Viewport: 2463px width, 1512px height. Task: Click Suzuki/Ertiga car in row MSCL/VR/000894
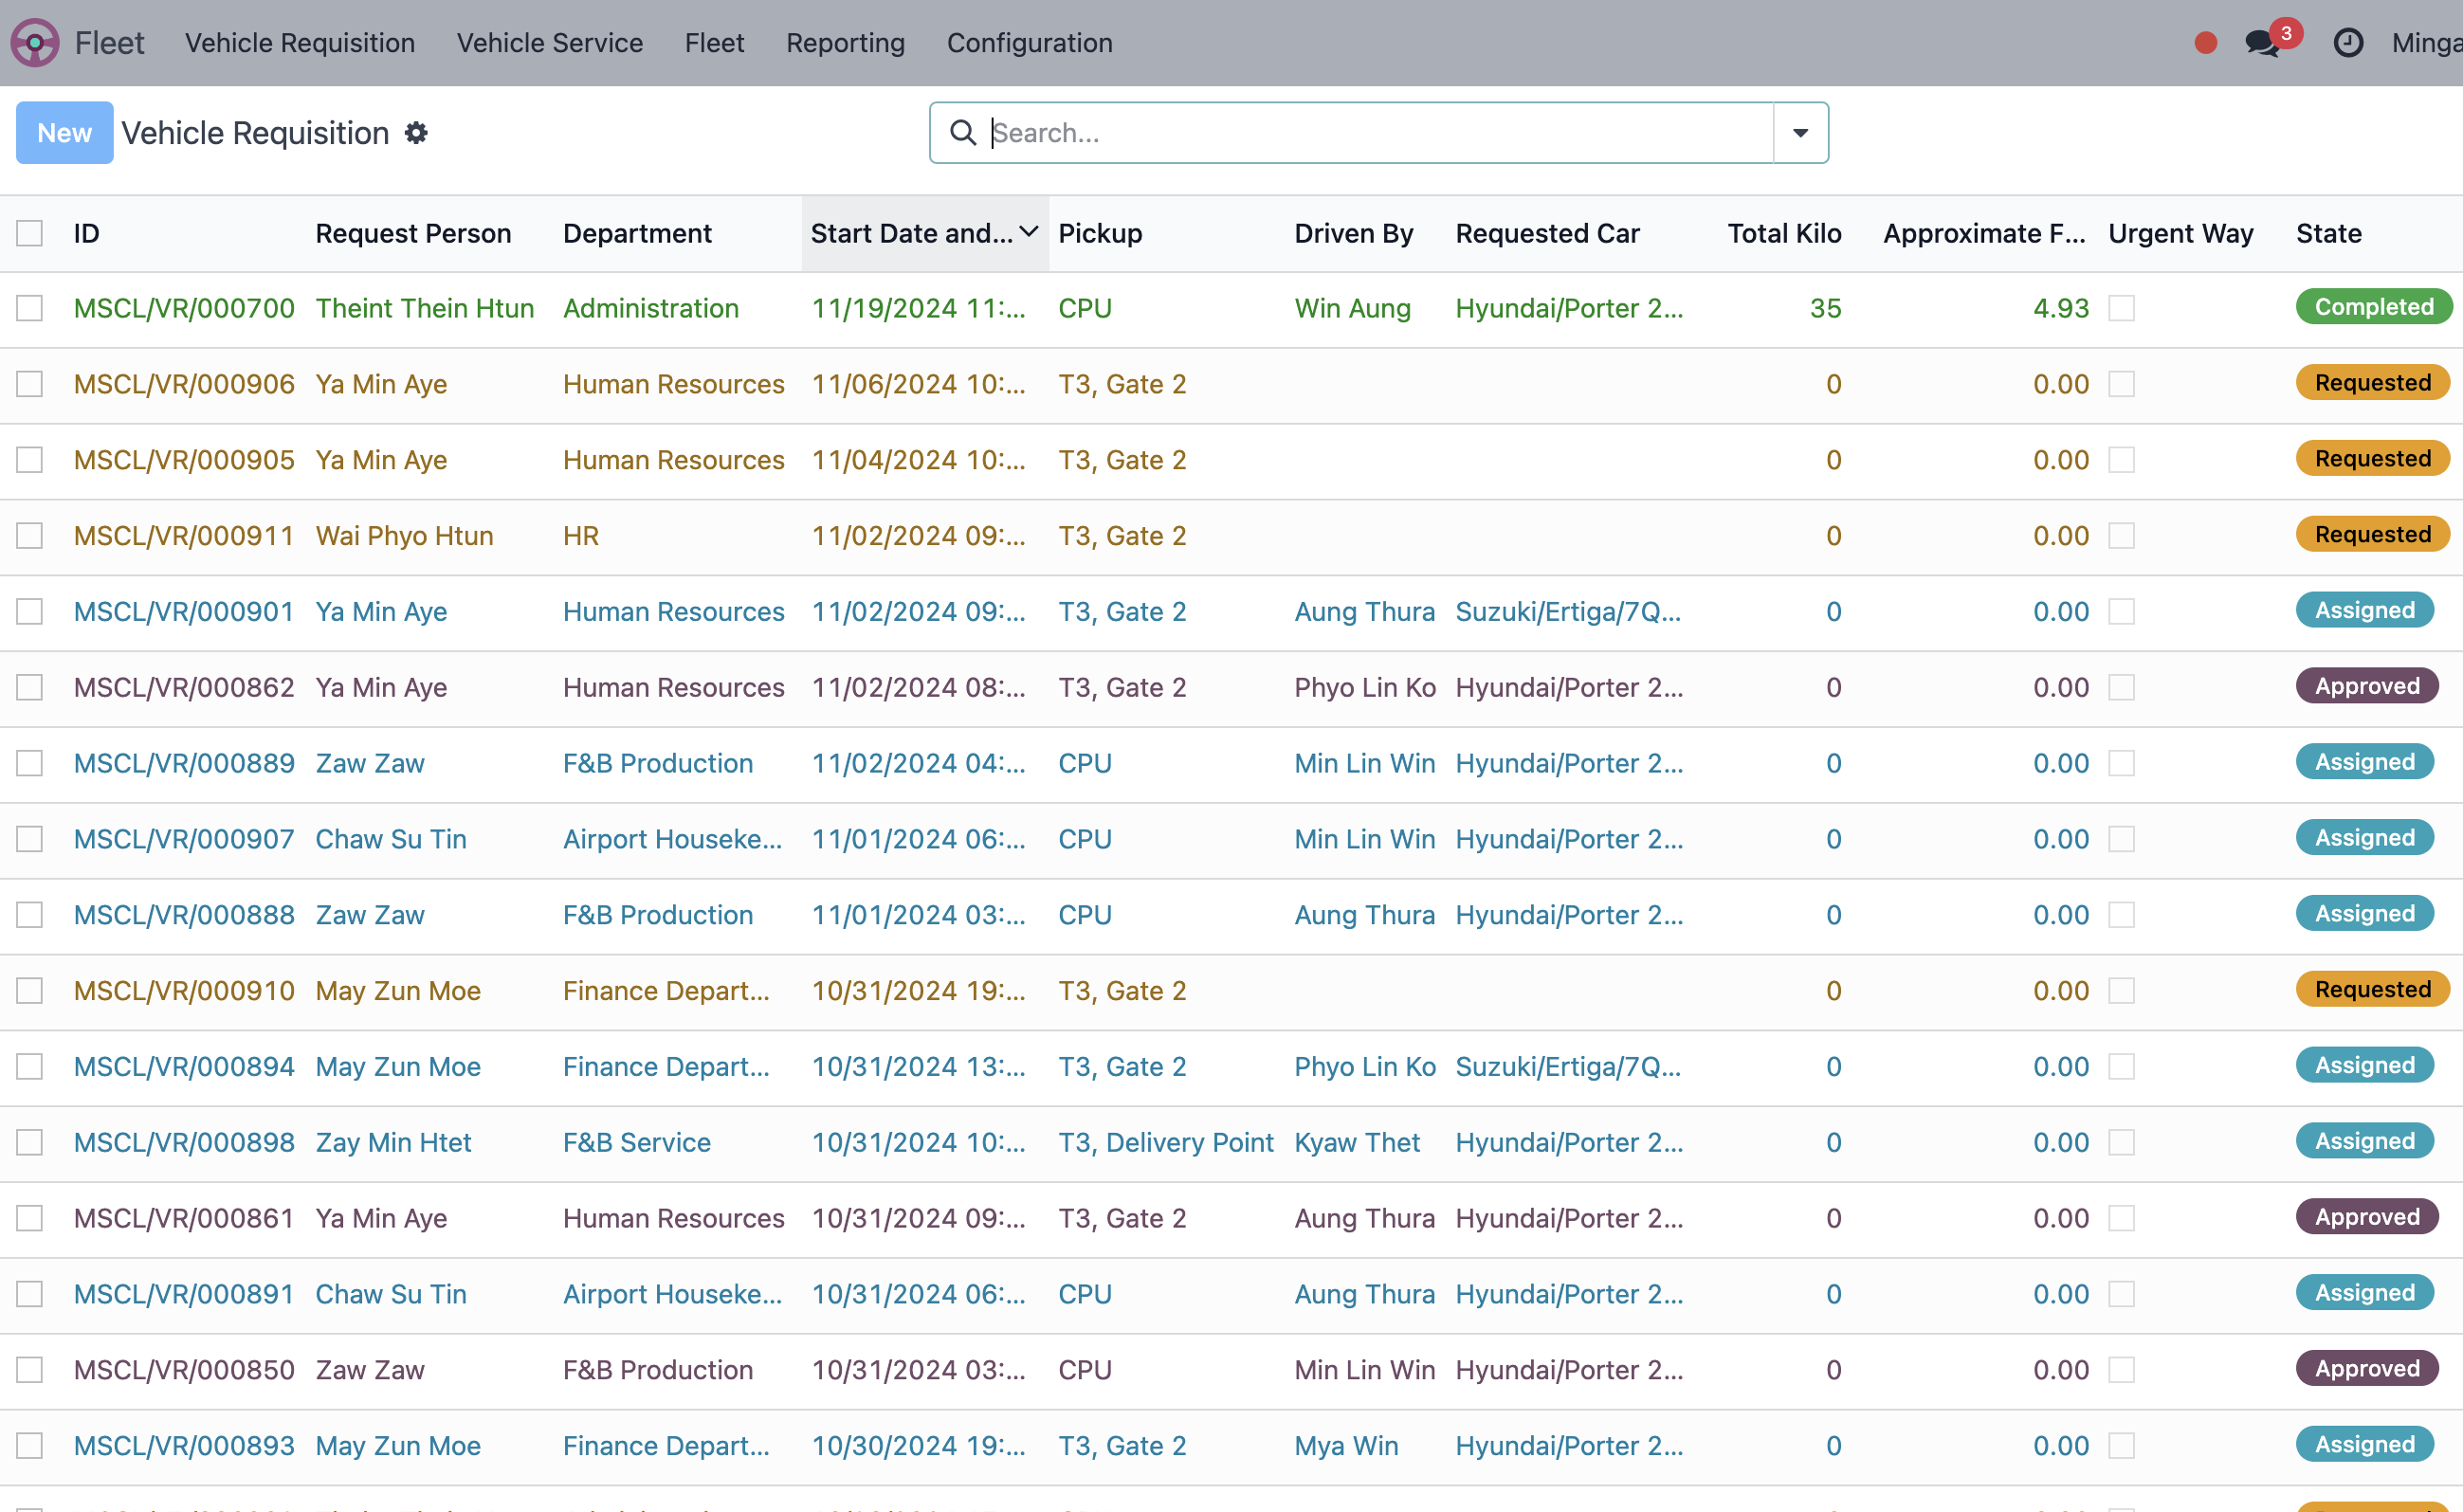click(1568, 1067)
